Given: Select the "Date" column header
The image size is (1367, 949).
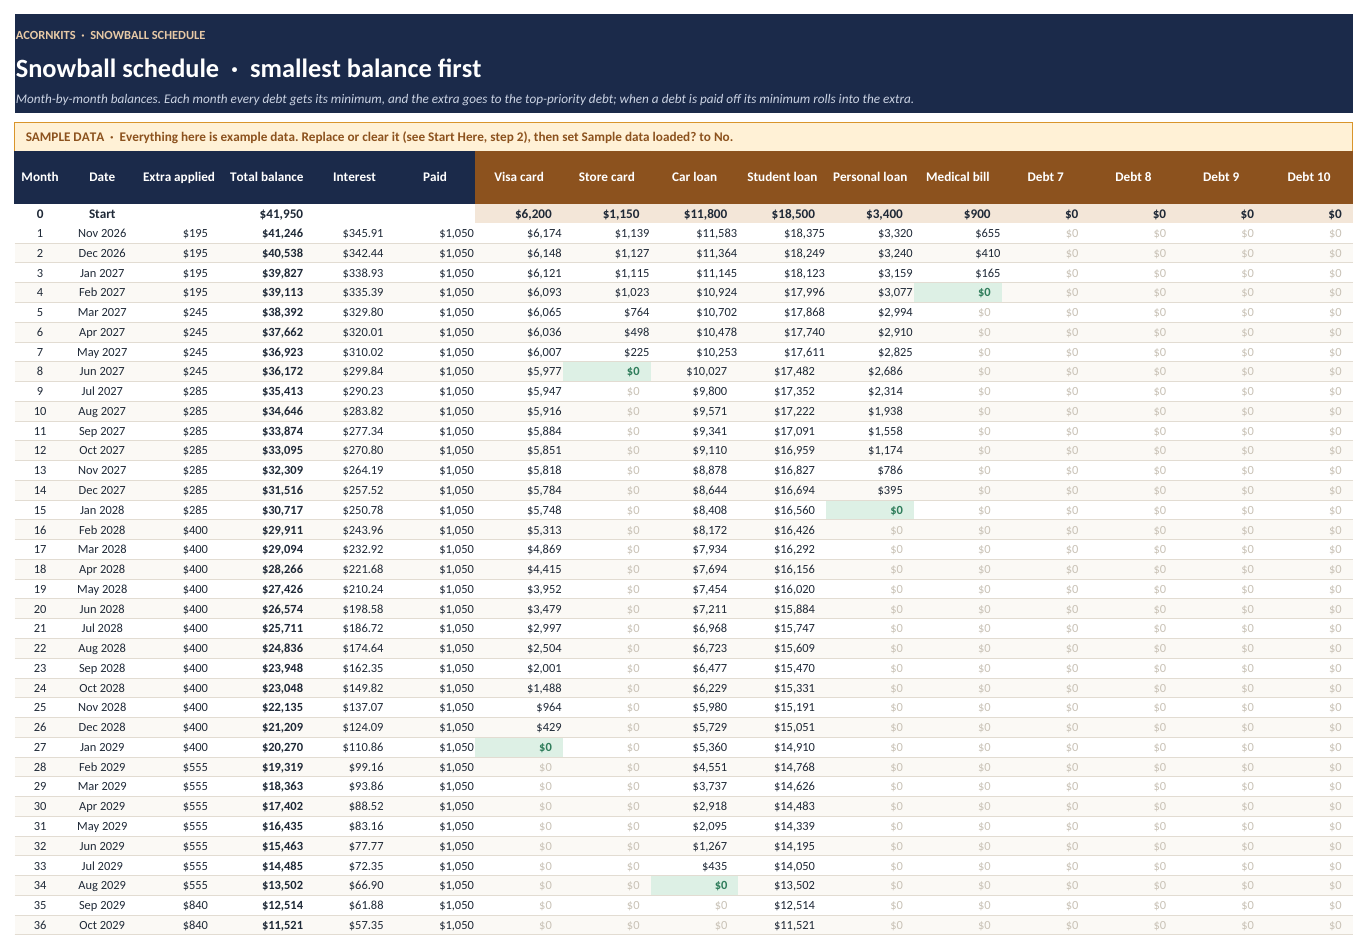Looking at the screenshot, I should coord(102,177).
